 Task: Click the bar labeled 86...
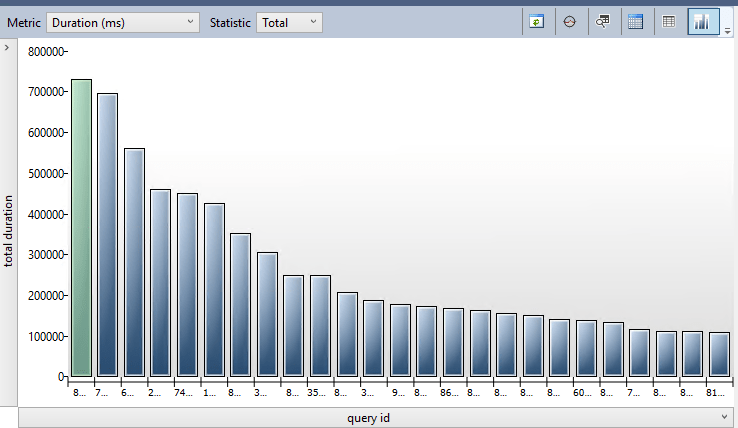click(453, 342)
